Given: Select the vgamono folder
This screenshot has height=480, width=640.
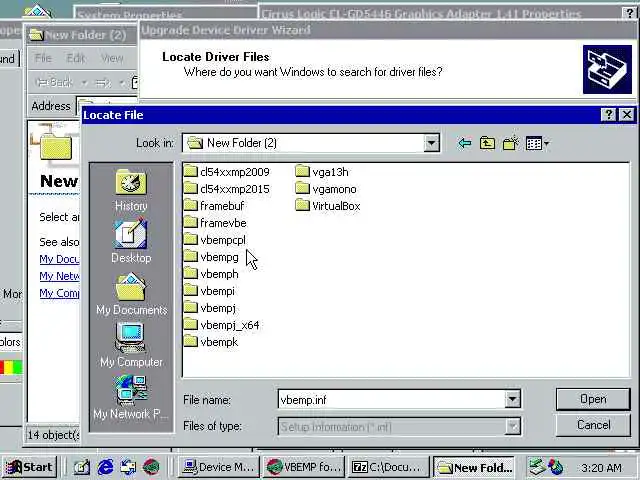Looking at the screenshot, I should [326, 189].
